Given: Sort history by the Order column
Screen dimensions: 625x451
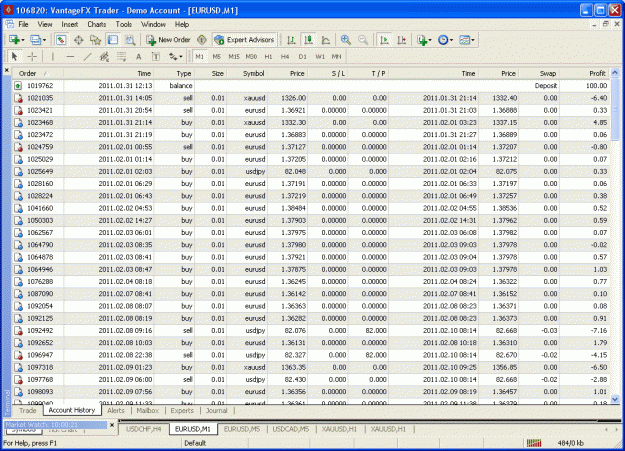Looking at the screenshot, I should 38,73.
